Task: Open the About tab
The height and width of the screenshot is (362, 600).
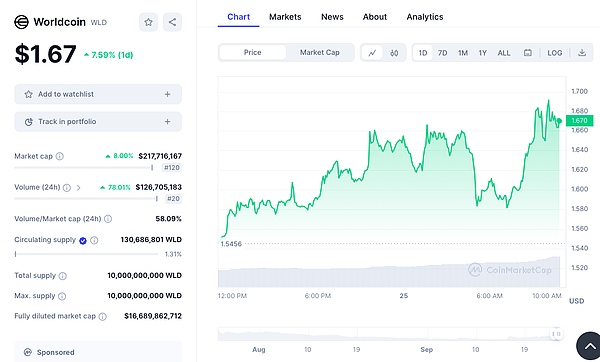Action: 375,17
